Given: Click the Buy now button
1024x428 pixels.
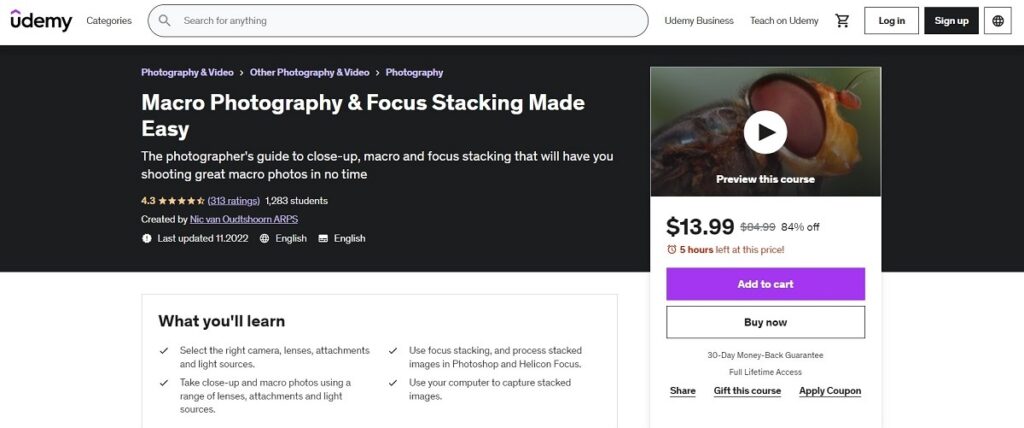Looking at the screenshot, I should click(x=765, y=322).
